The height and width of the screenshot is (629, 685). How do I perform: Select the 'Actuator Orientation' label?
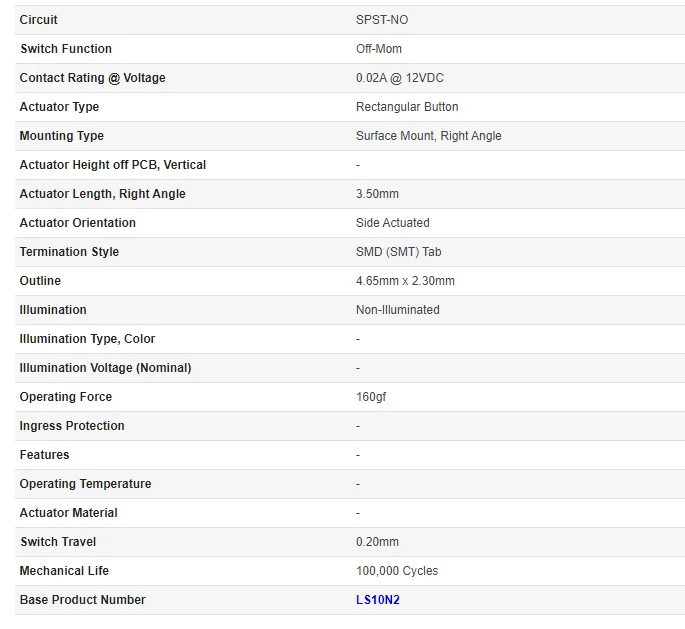78,223
